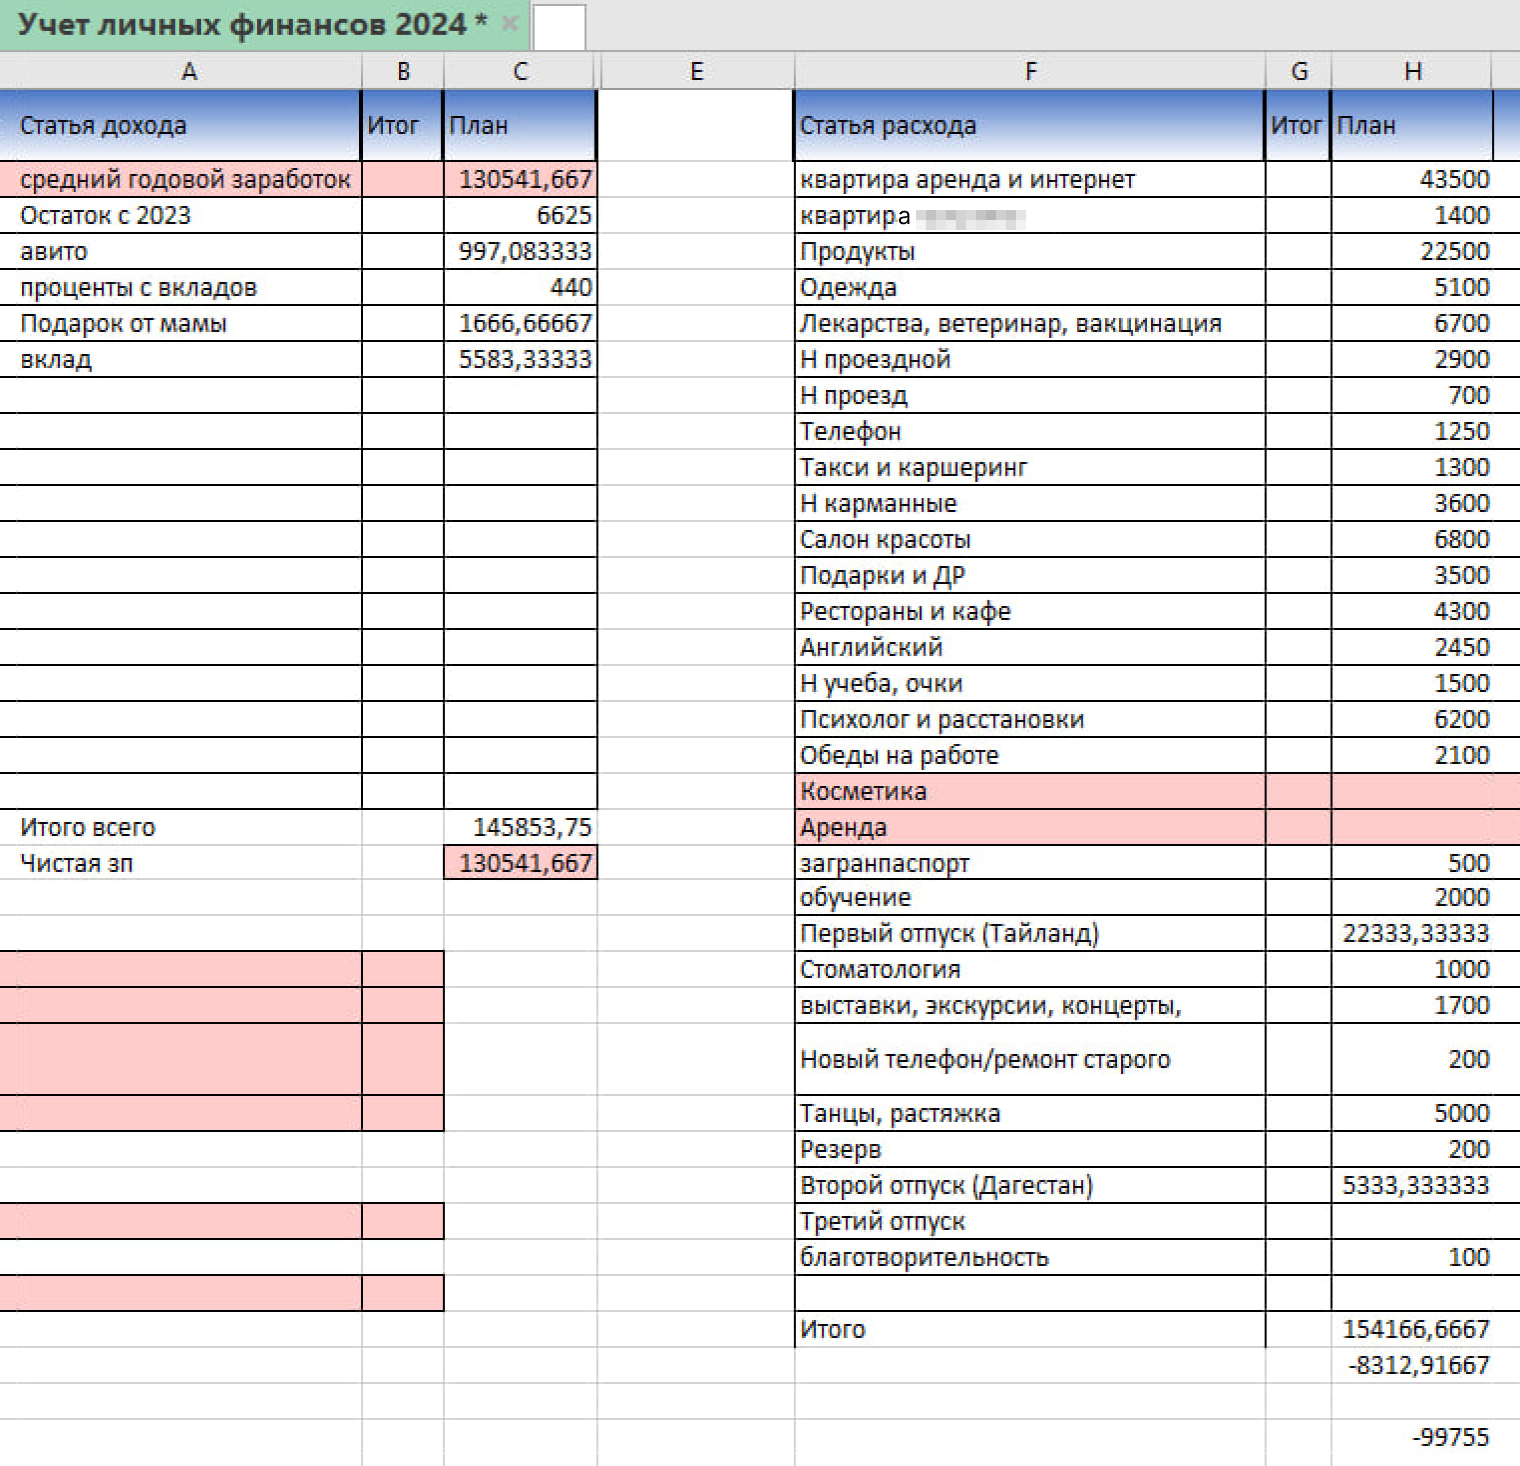The image size is (1520, 1466).
Task: Select the 'Психолог и расстановки' cell
Action: coord(1030,719)
